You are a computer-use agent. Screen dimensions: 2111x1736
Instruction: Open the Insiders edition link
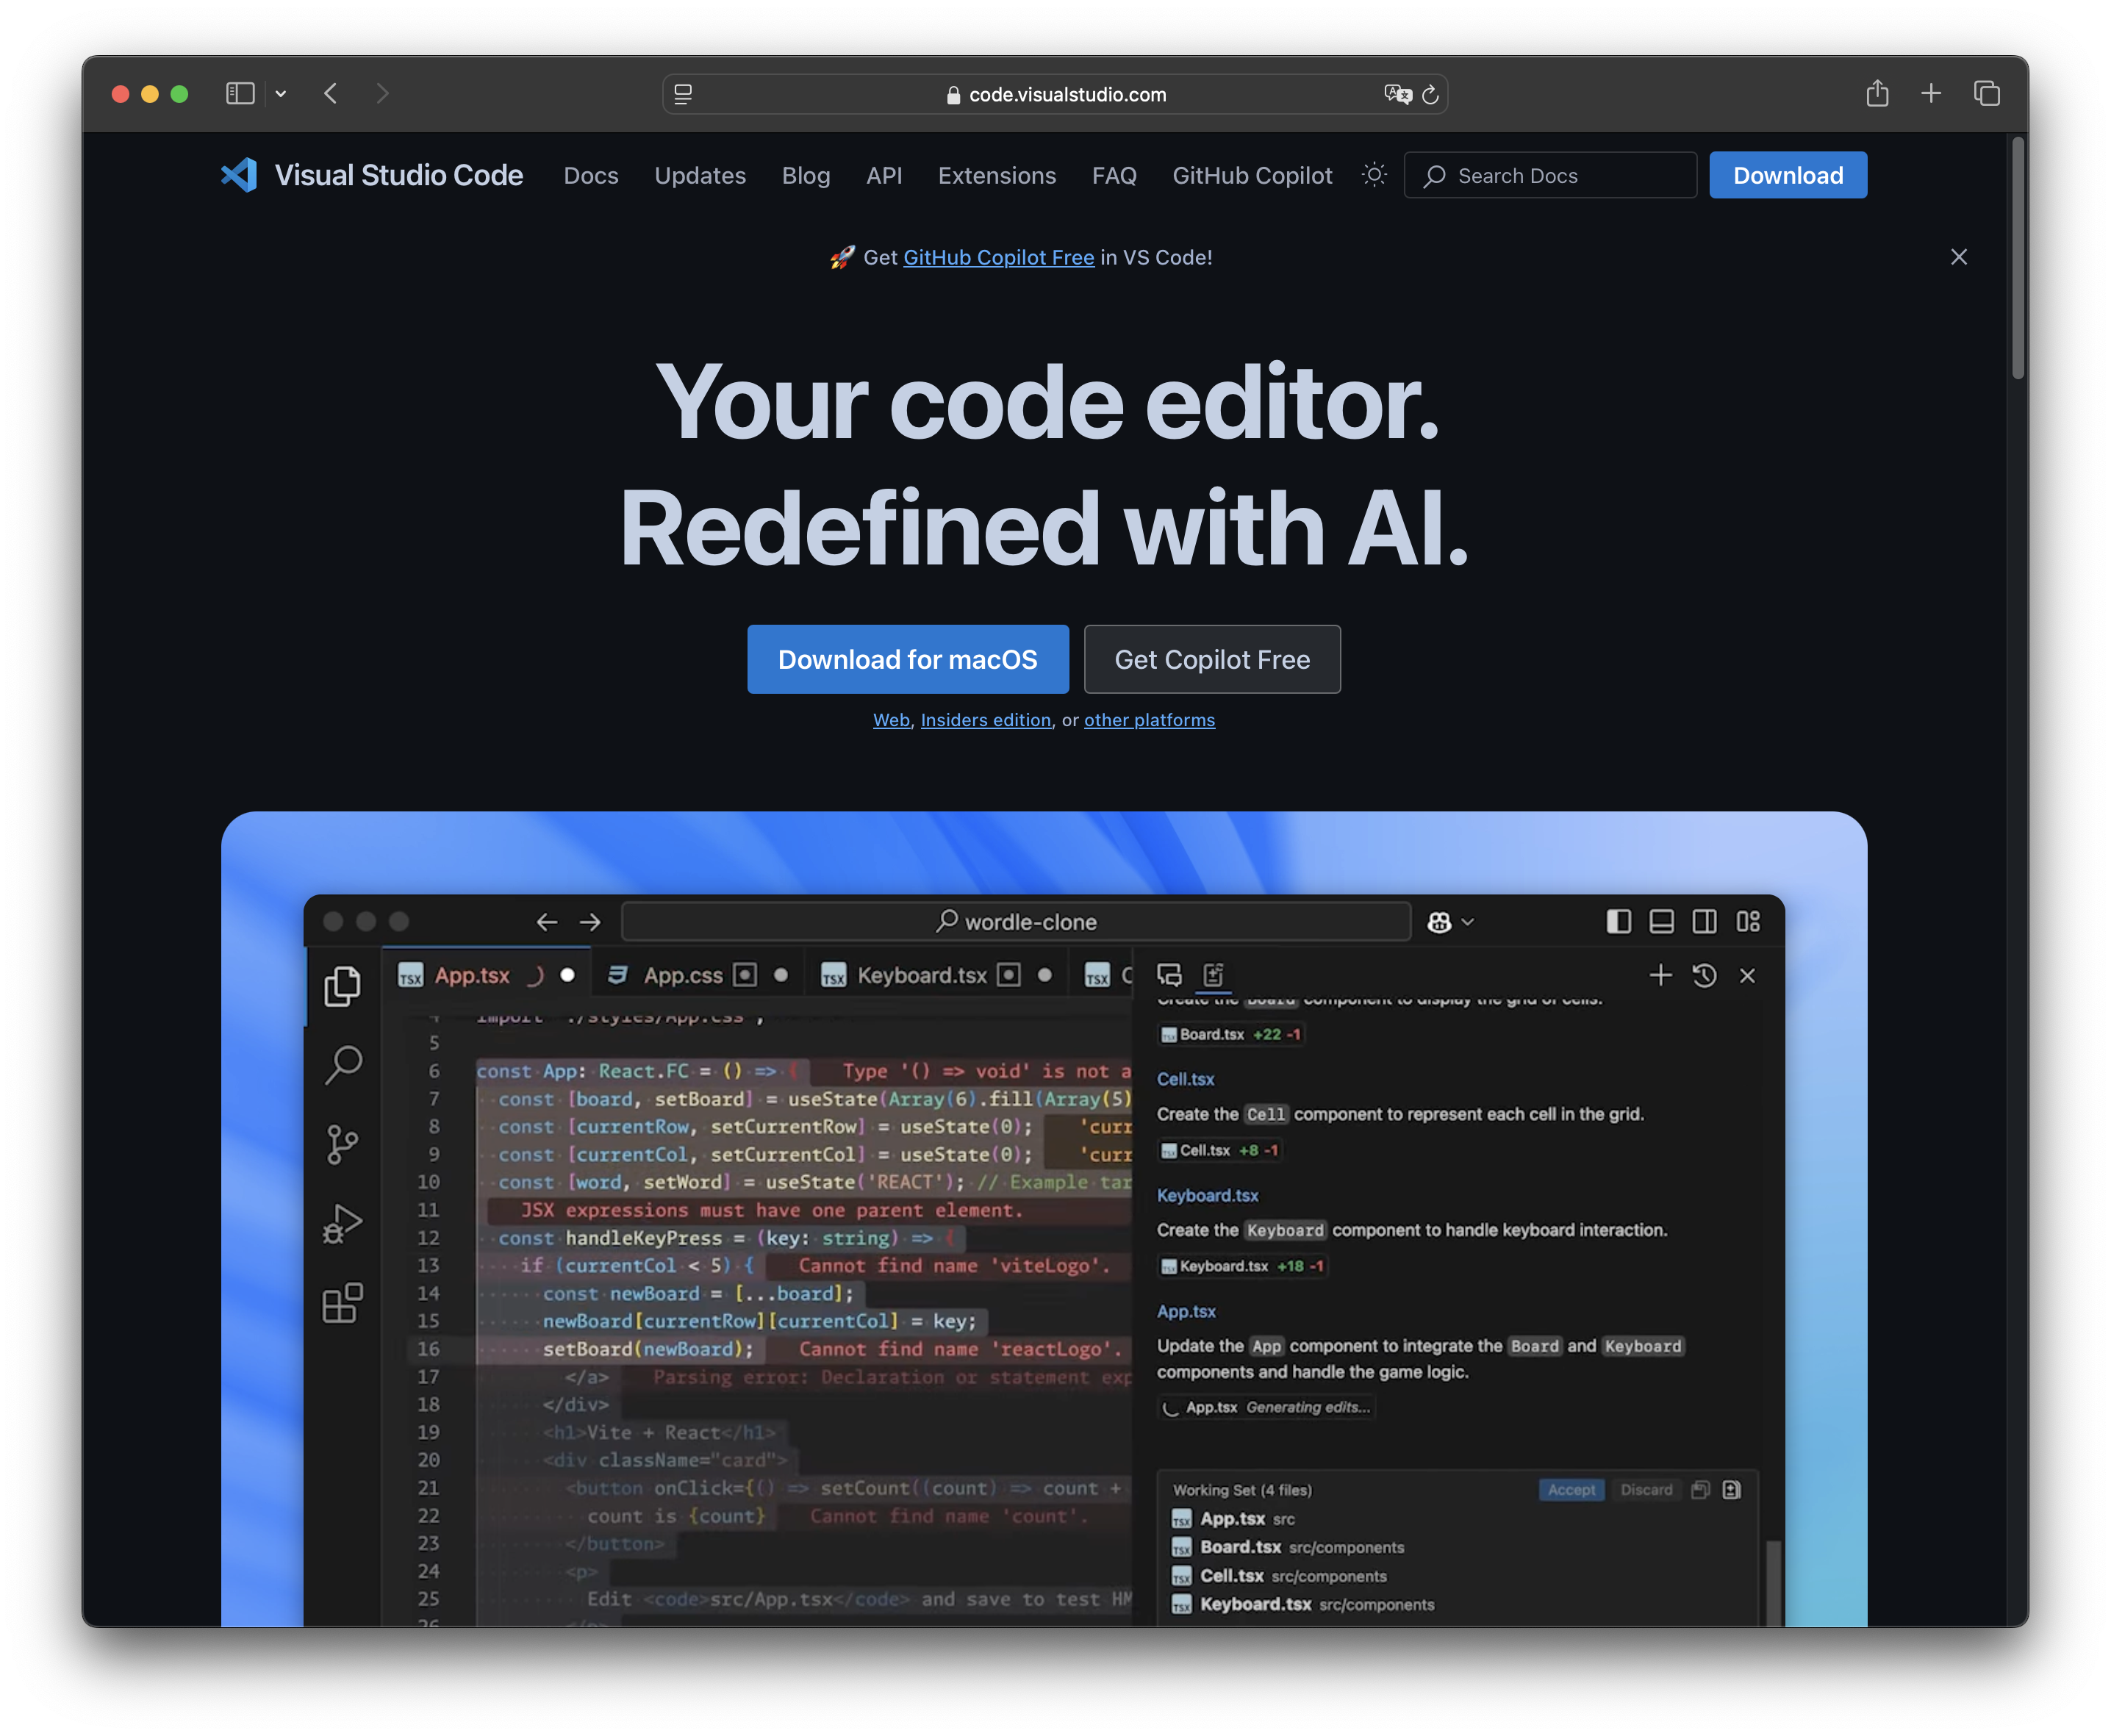coord(985,720)
